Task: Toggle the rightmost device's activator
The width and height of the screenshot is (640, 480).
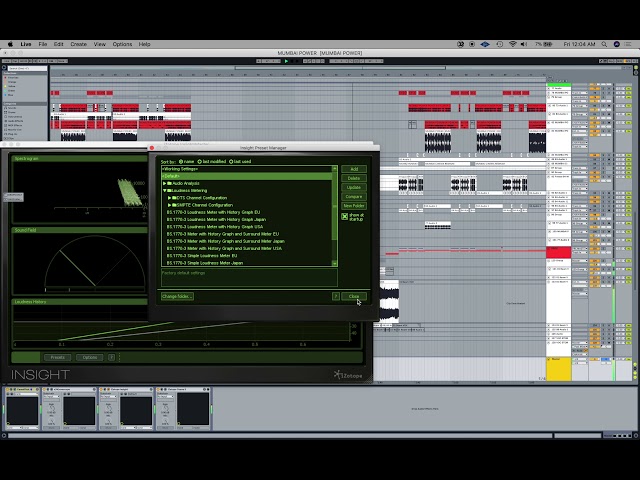Action: point(160,389)
